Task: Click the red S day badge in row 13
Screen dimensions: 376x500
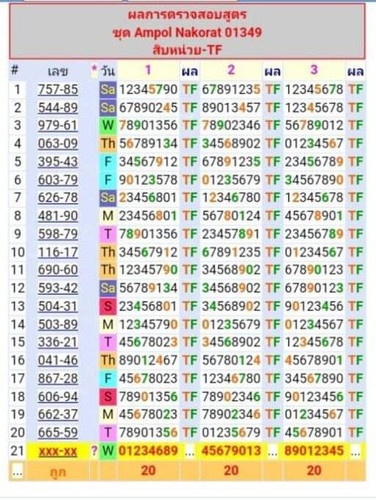Action: pyautogui.click(x=108, y=306)
